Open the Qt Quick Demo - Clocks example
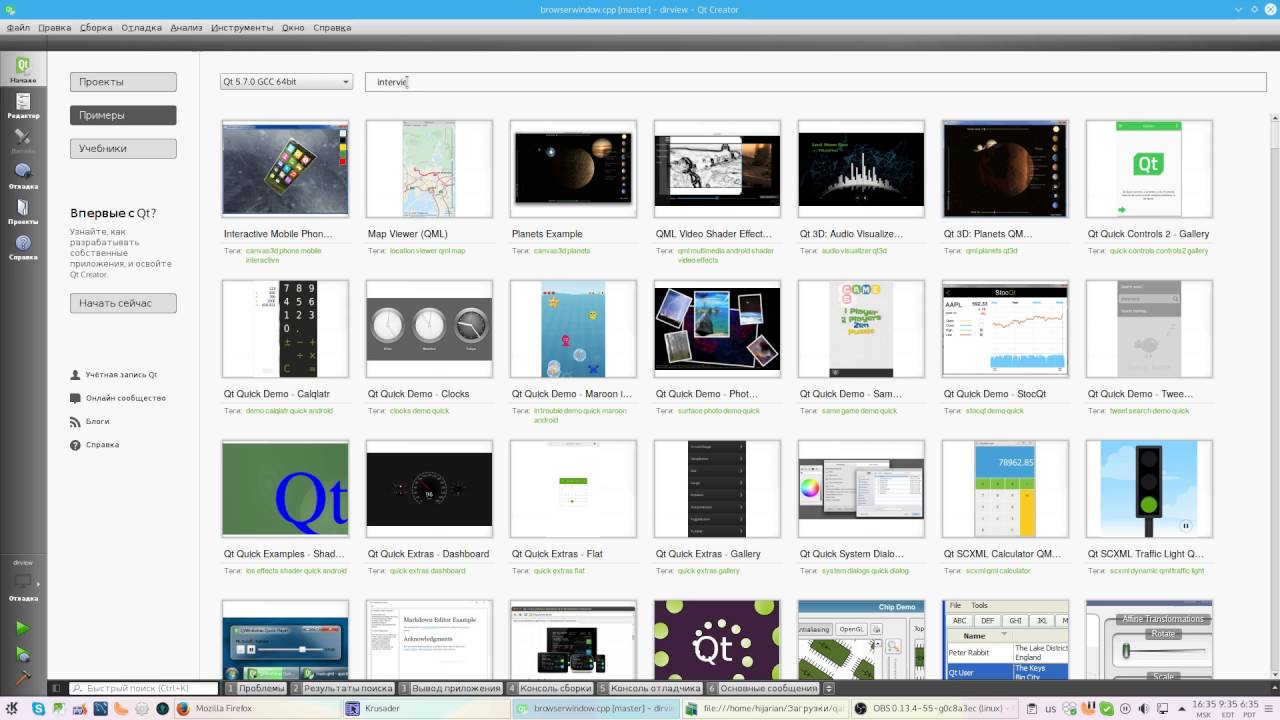The height and width of the screenshot is (720, 1280). point(429,329)
